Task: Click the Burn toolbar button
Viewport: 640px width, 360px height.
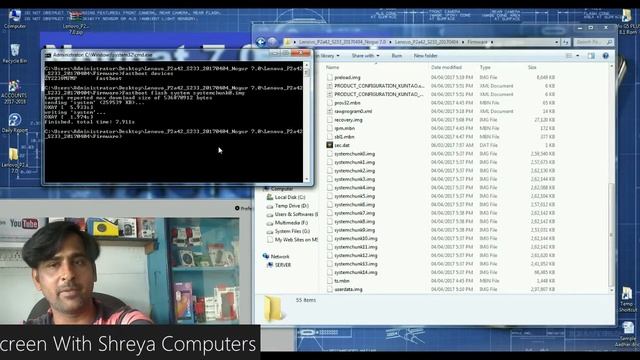Action: coord(397,56)
